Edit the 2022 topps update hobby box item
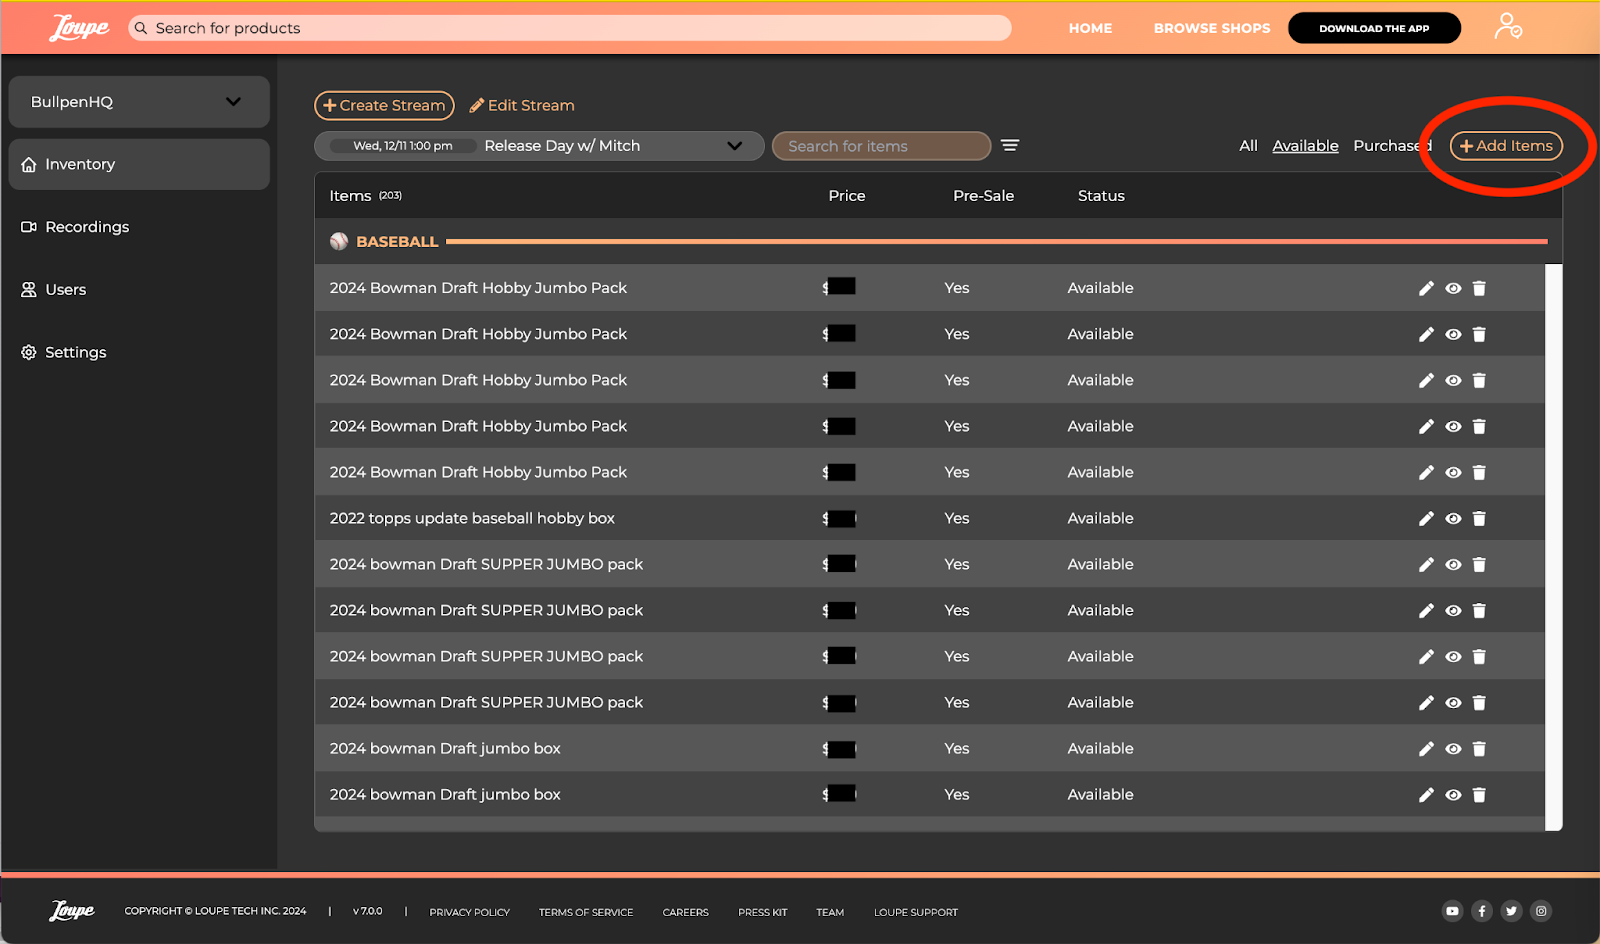Image resolution: width=1600 pixels, height=944 pixels. tap(1426, 519)
